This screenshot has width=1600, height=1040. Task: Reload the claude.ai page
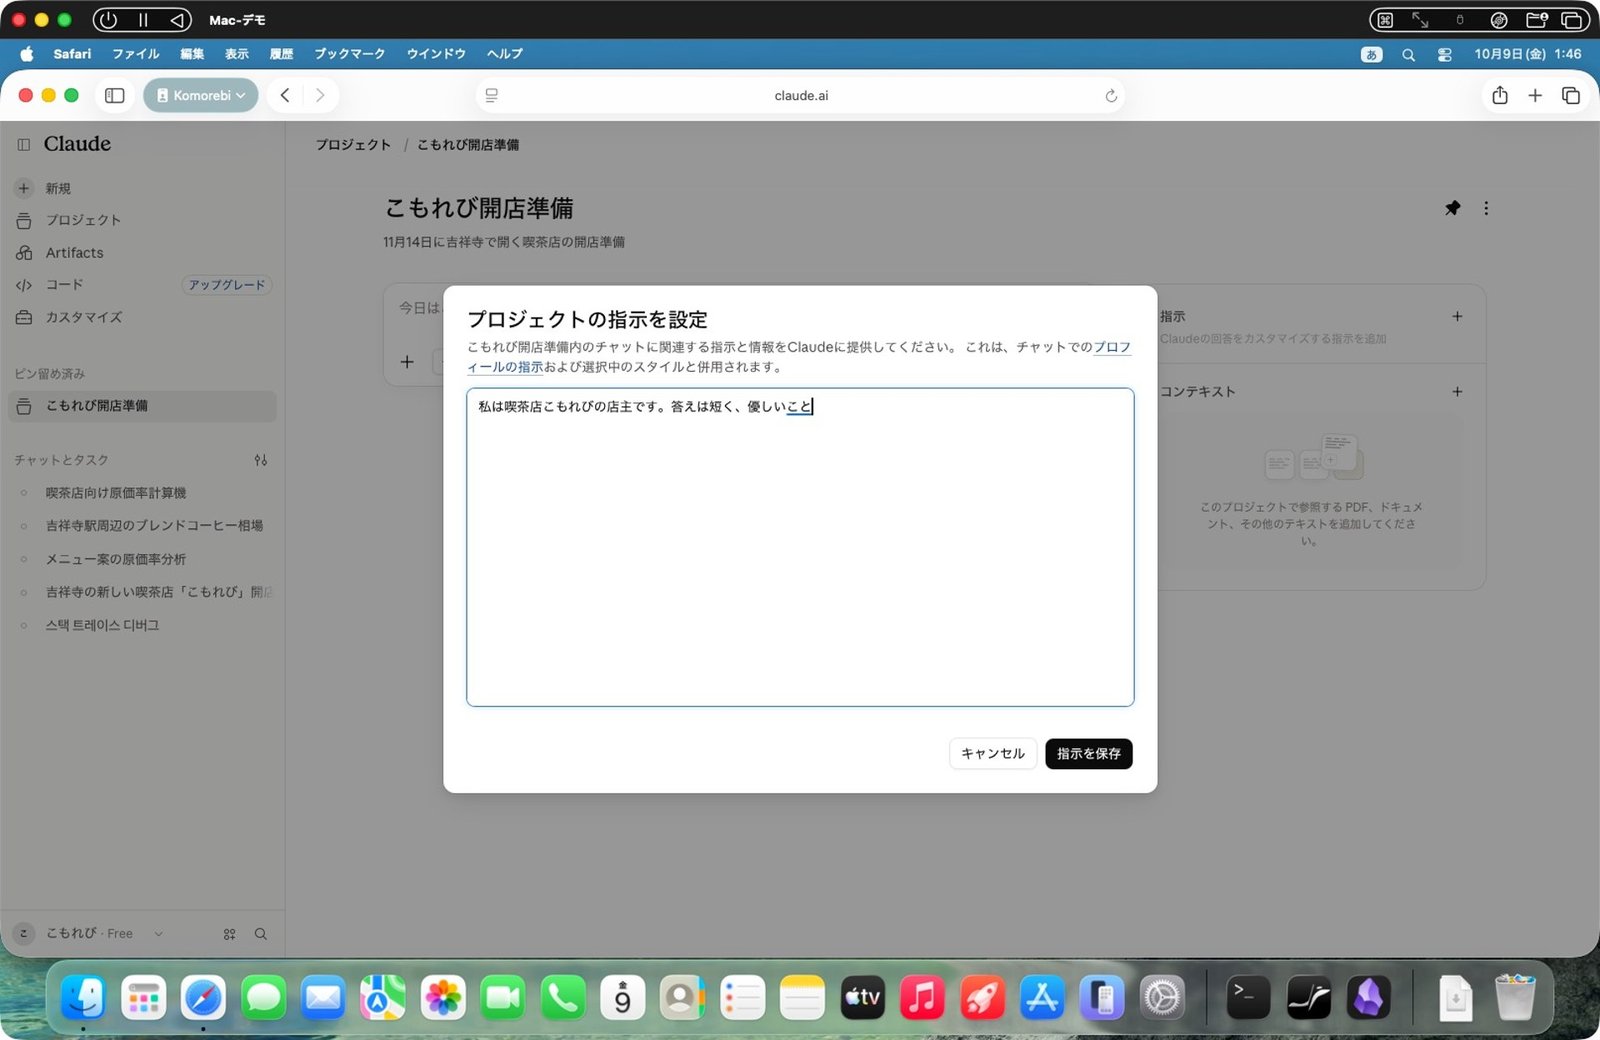pyautogui.click(x=1111, y=96)
